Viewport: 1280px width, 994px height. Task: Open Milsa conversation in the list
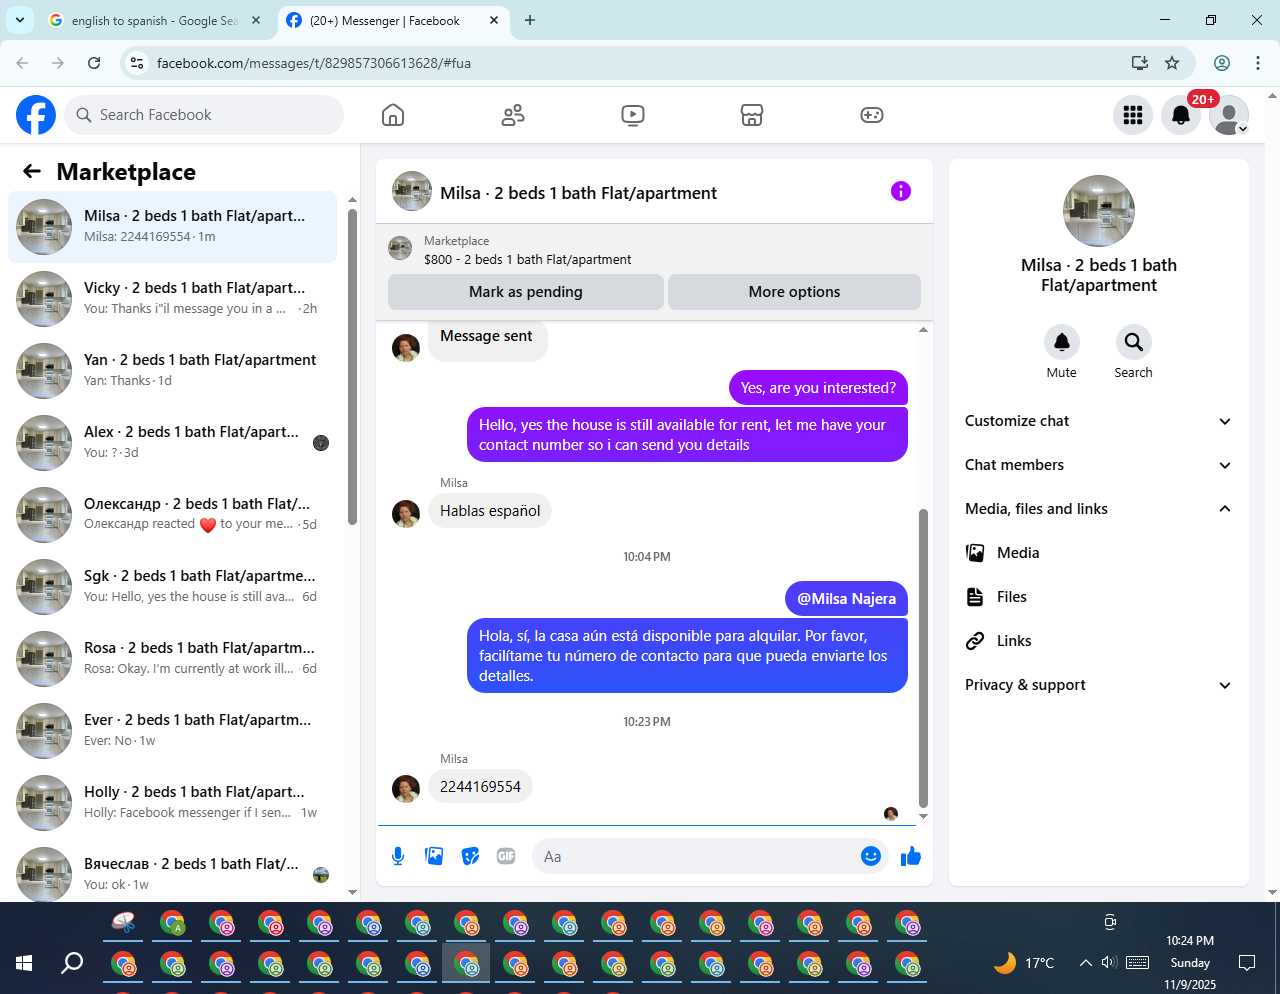click(x=173, y=227)
